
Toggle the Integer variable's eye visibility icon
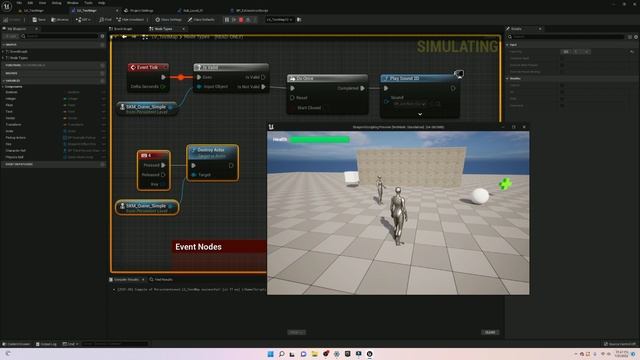[x=103, y=98]
